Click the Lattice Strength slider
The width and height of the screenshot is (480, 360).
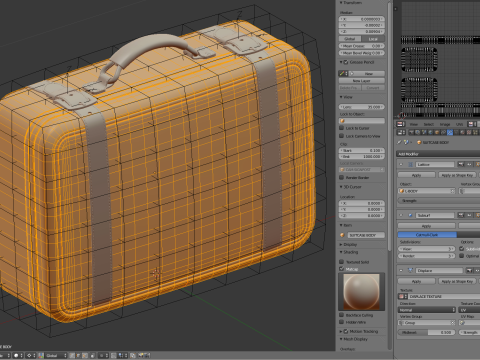[439, 201]
